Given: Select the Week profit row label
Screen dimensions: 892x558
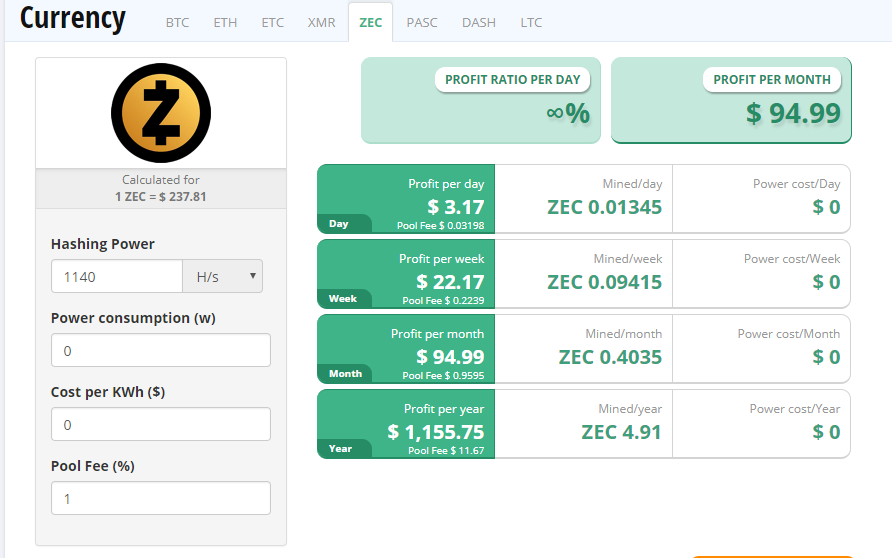Looking at the screenshot, I should tap(343, 299).
